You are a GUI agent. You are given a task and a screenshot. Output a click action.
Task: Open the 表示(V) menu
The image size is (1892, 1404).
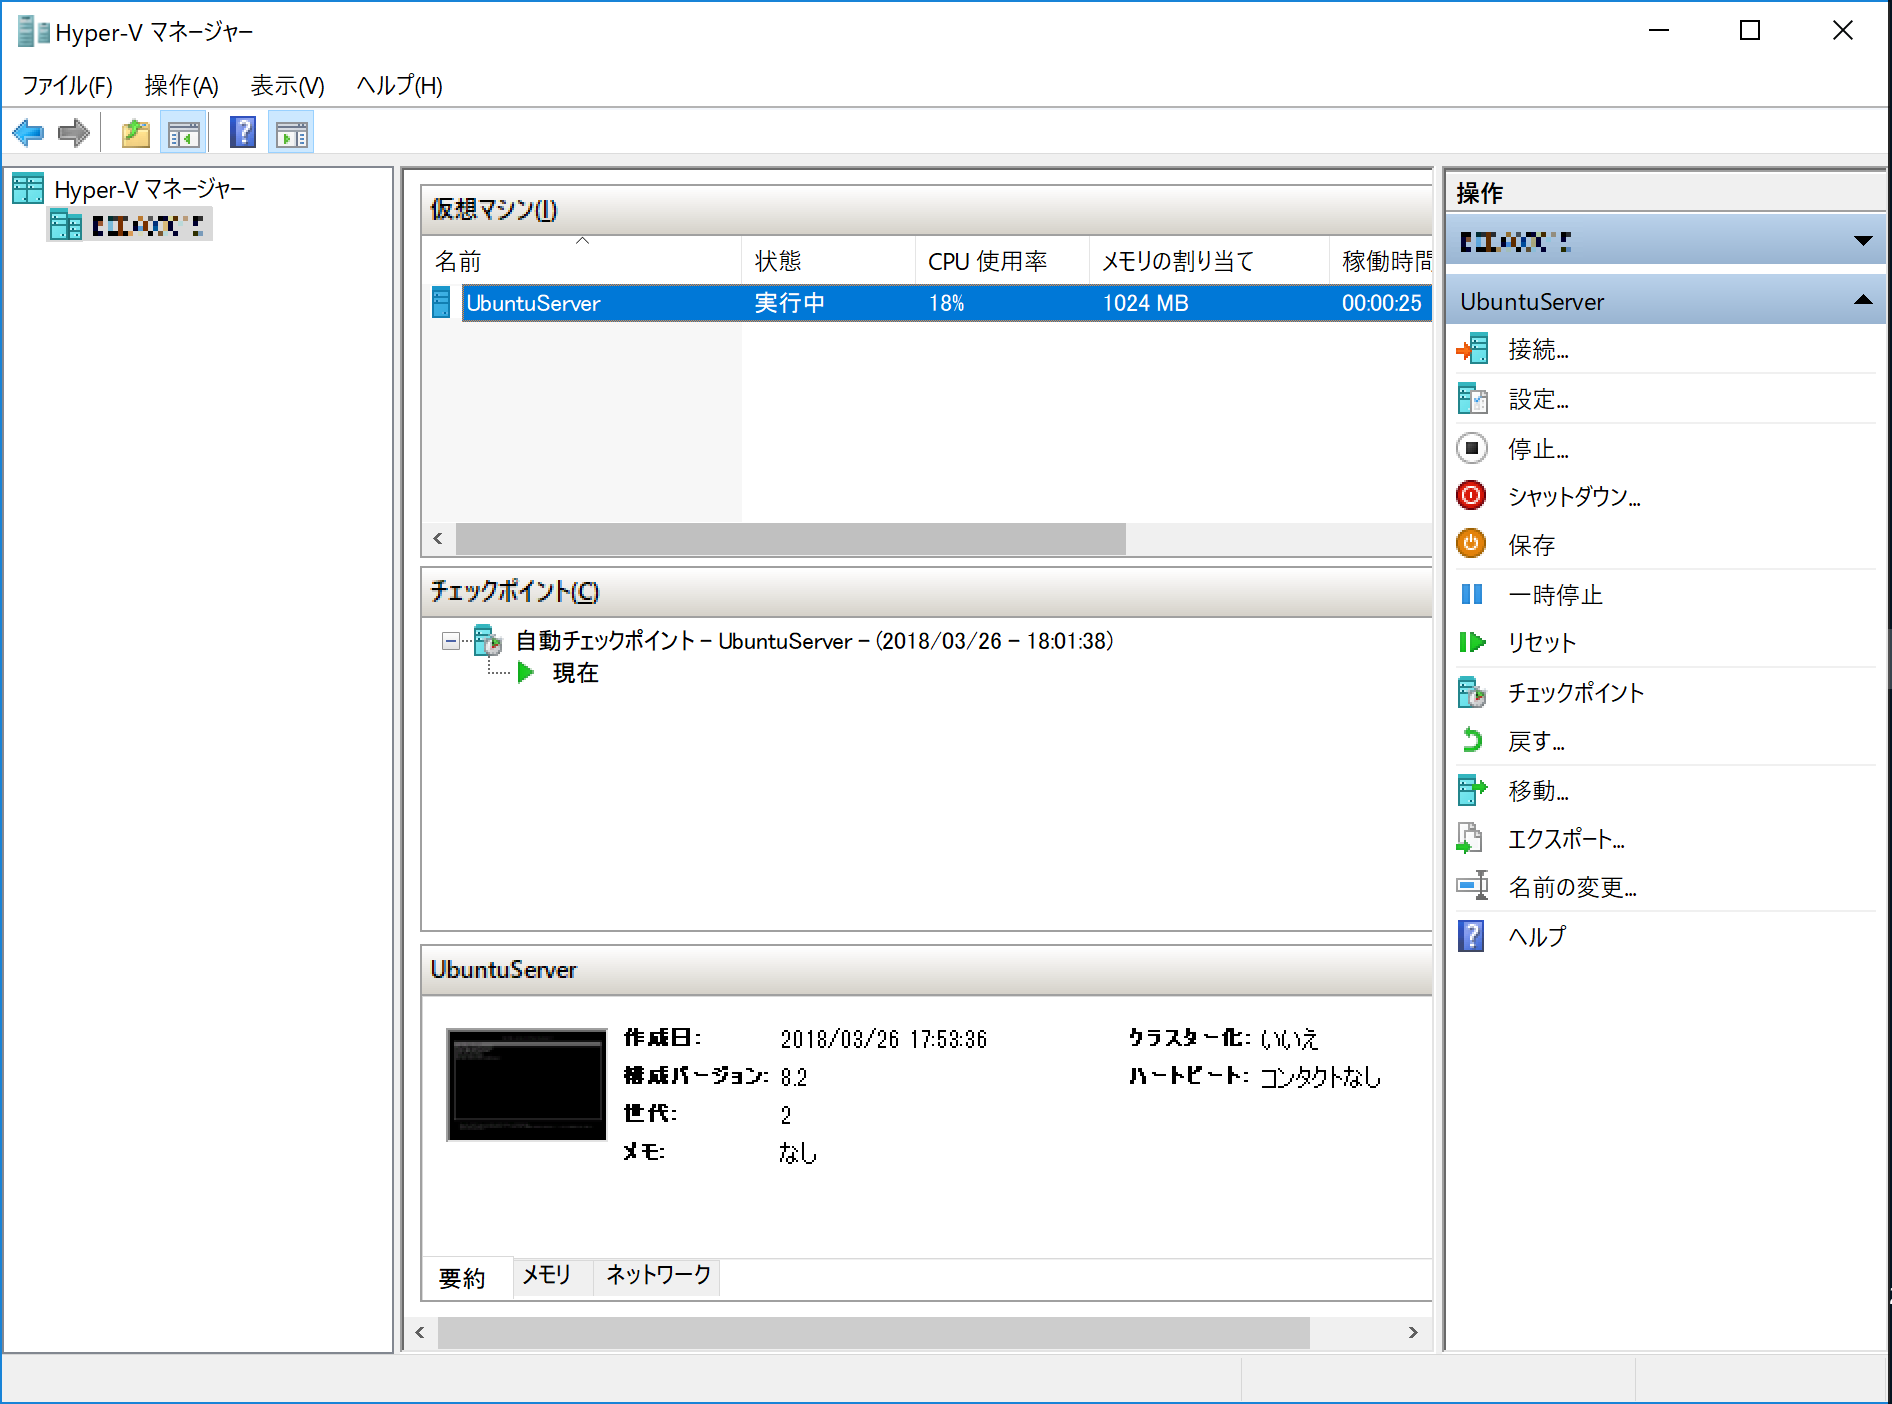[287, 86]
